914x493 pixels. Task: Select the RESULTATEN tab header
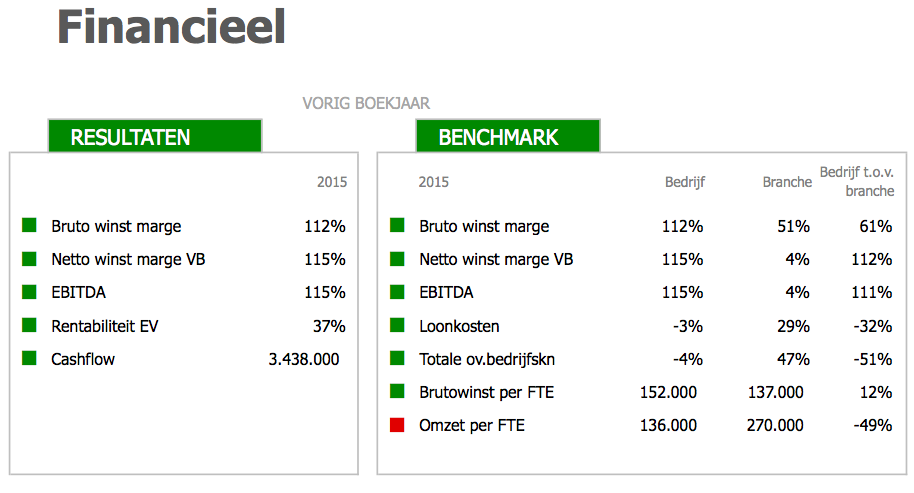(x=155, y=136)
